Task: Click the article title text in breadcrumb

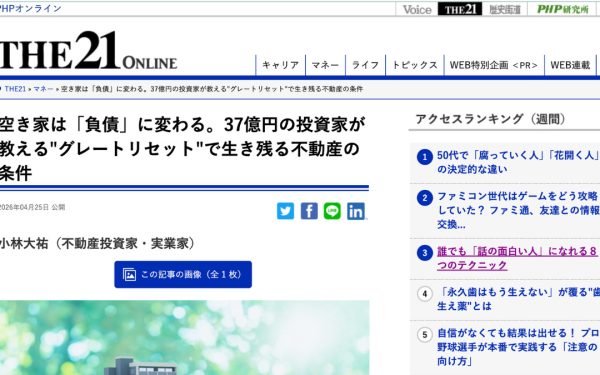Action: click(212, 89)
